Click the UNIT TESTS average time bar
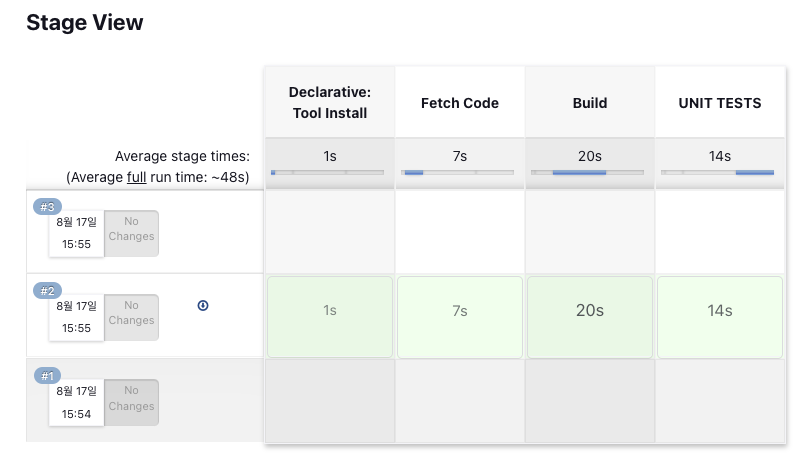This screenshot has height=460, width=812. click(720, 172)
